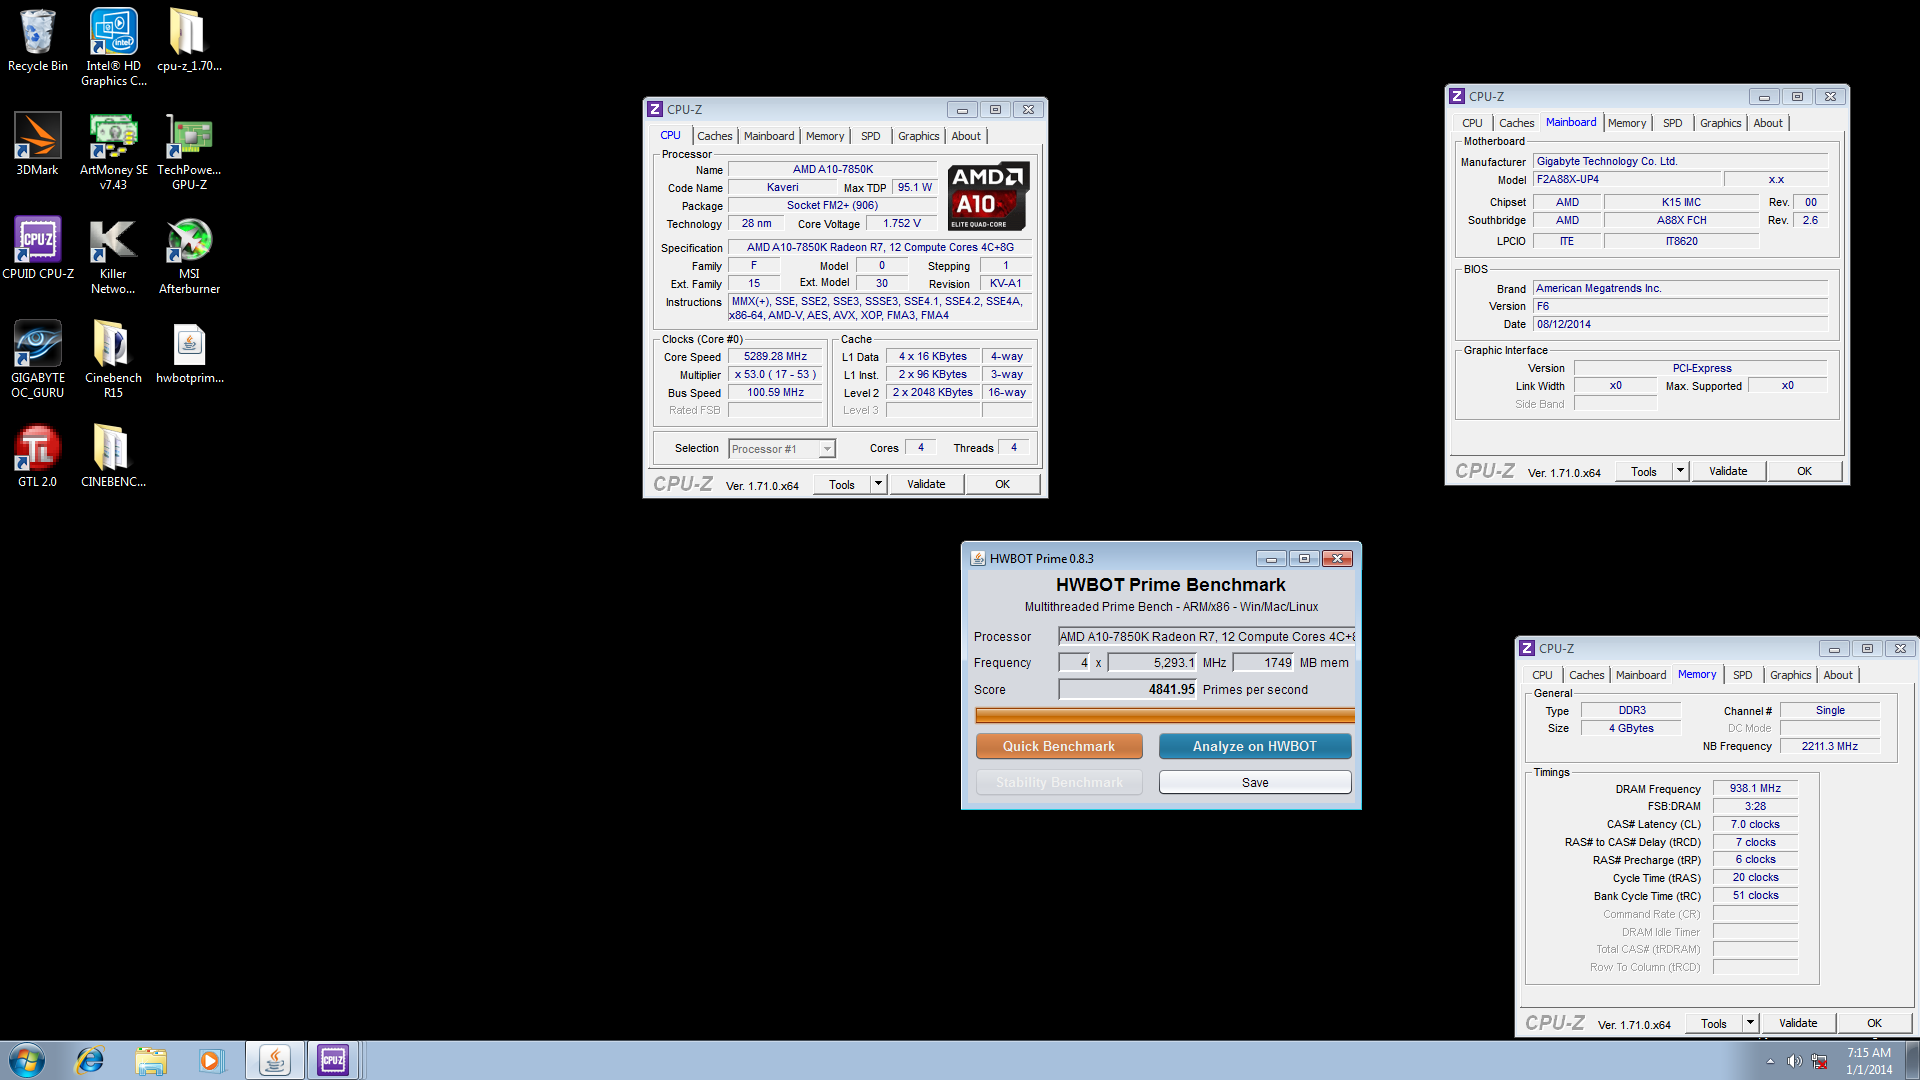Open Mainboard tab in CPU window

tap(769, 136)
